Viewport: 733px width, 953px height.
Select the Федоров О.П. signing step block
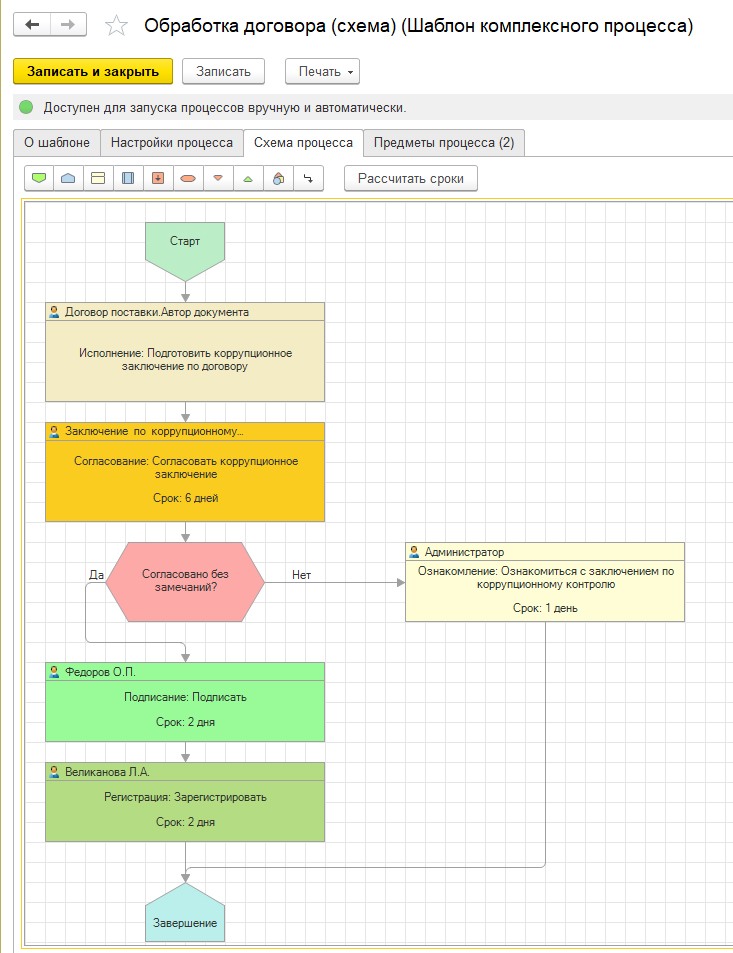[x=185, y=703]
